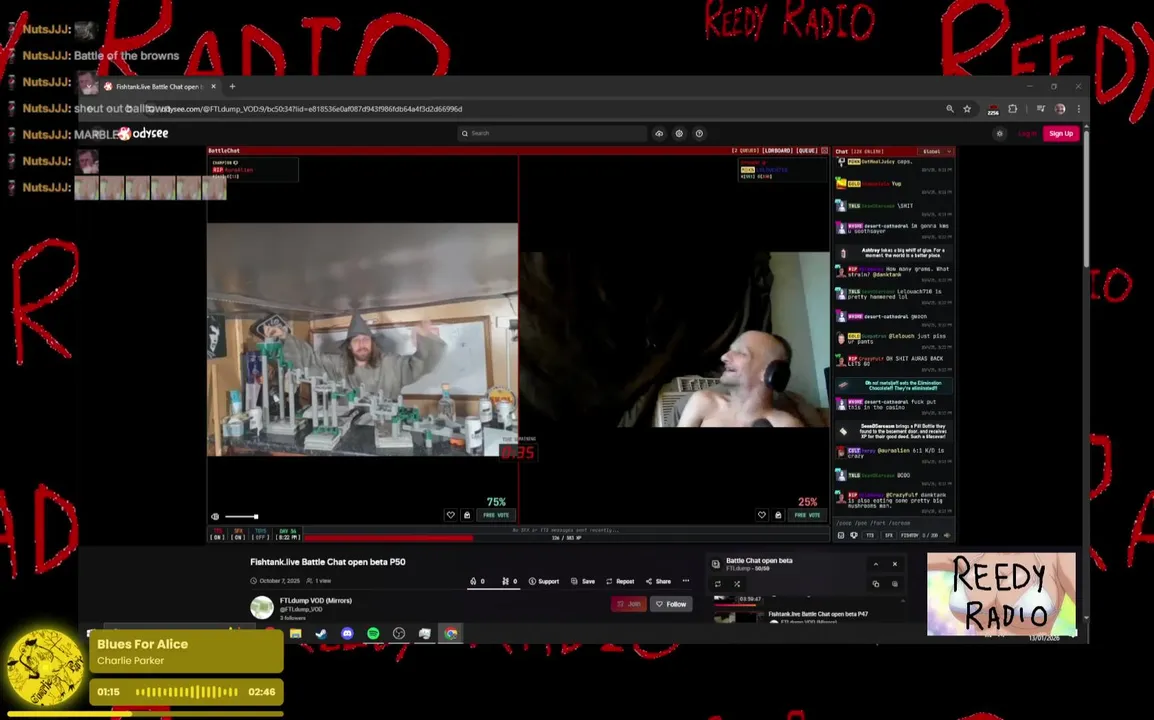Open the Chrome profile avatar
This screenshot has width=1154, height=720.
(1060, 109)
